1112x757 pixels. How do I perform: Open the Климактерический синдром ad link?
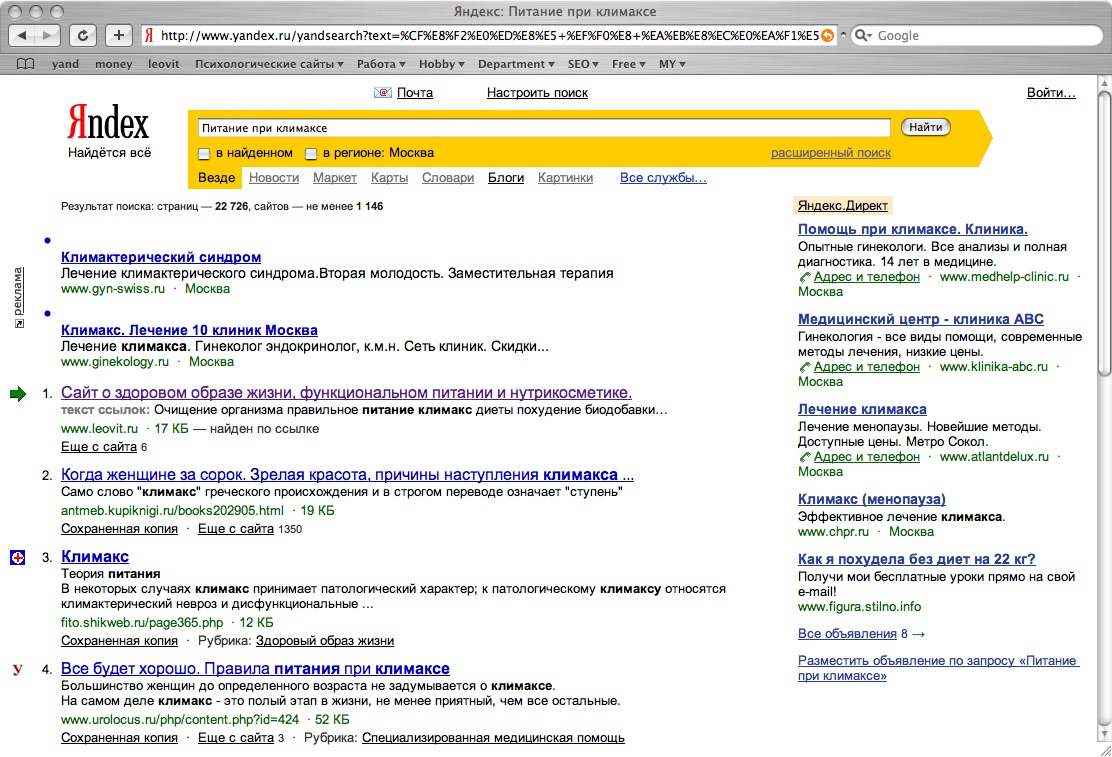[x=161, y=257]
